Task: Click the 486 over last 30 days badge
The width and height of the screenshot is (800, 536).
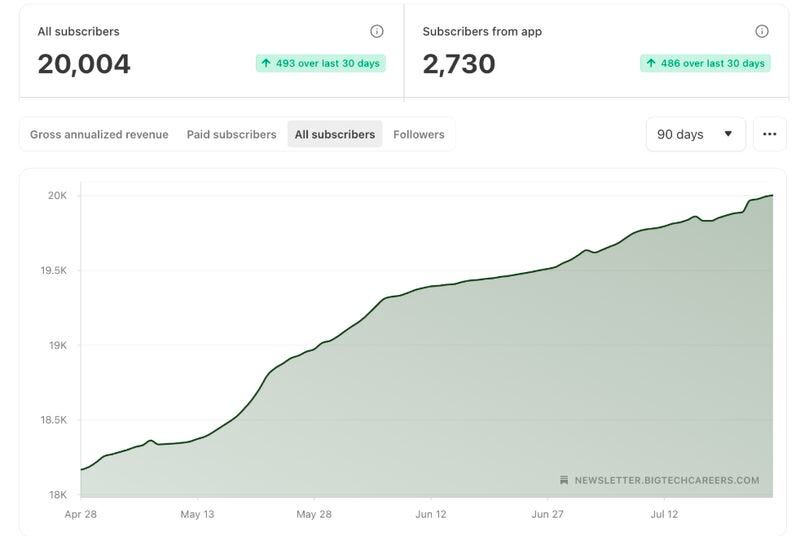Action: [x=706, y=63]
